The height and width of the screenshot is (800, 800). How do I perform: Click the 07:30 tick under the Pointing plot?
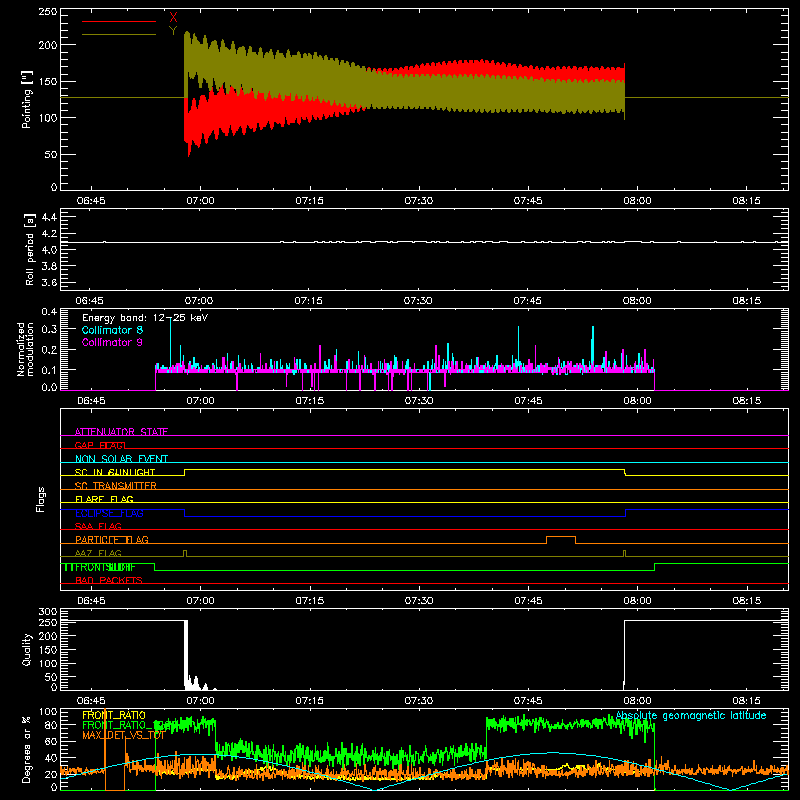[x=418, y=201]
